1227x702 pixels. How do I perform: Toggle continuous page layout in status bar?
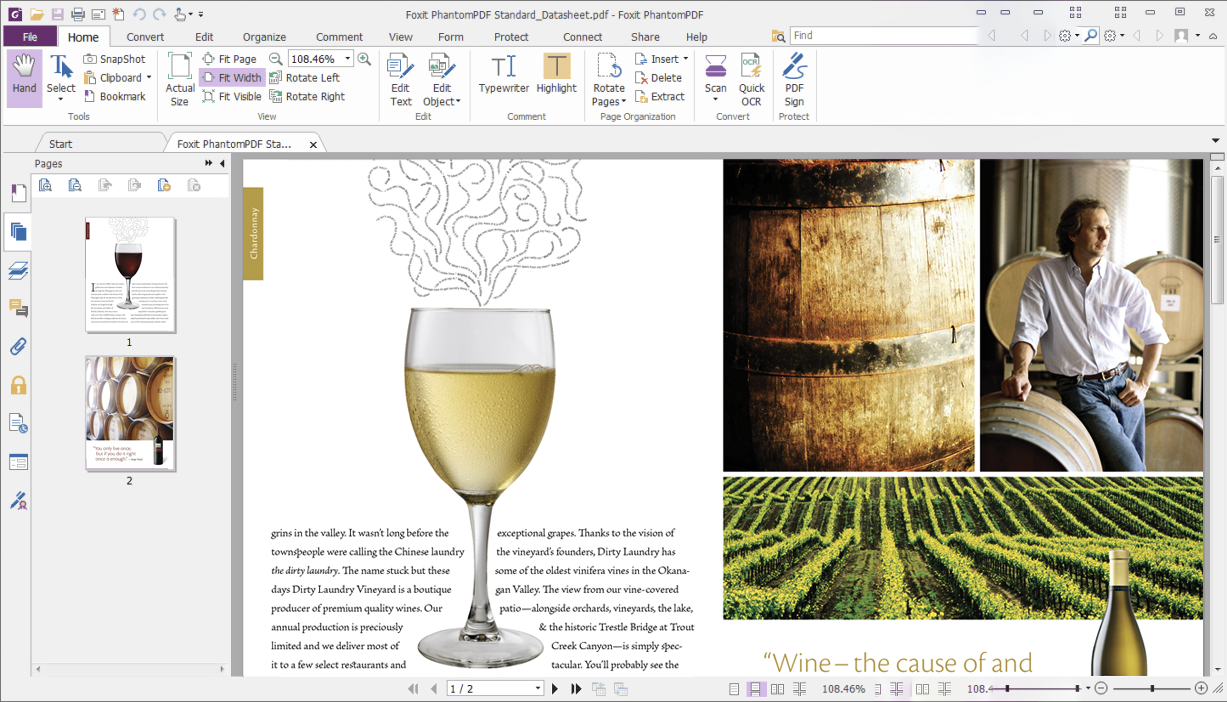(x=756, y=689)
